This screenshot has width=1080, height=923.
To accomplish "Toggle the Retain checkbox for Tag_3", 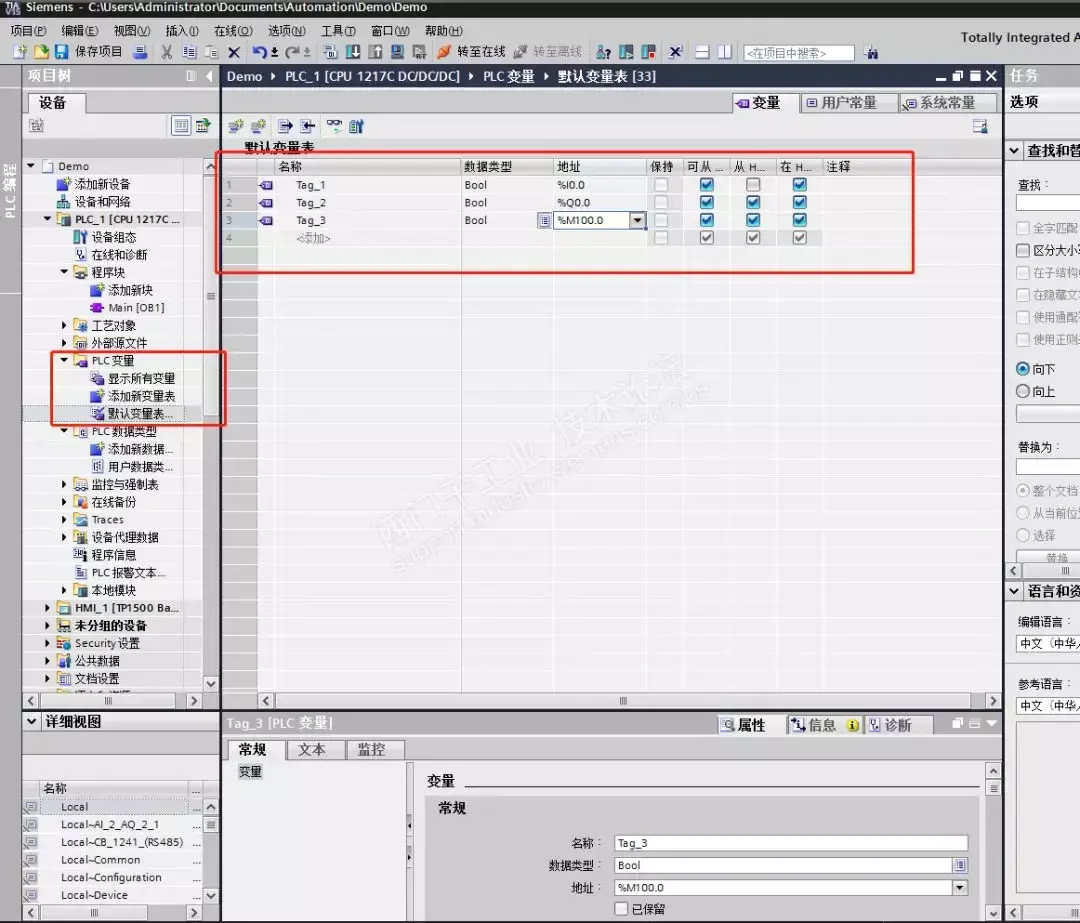I will tap(661, 220).
